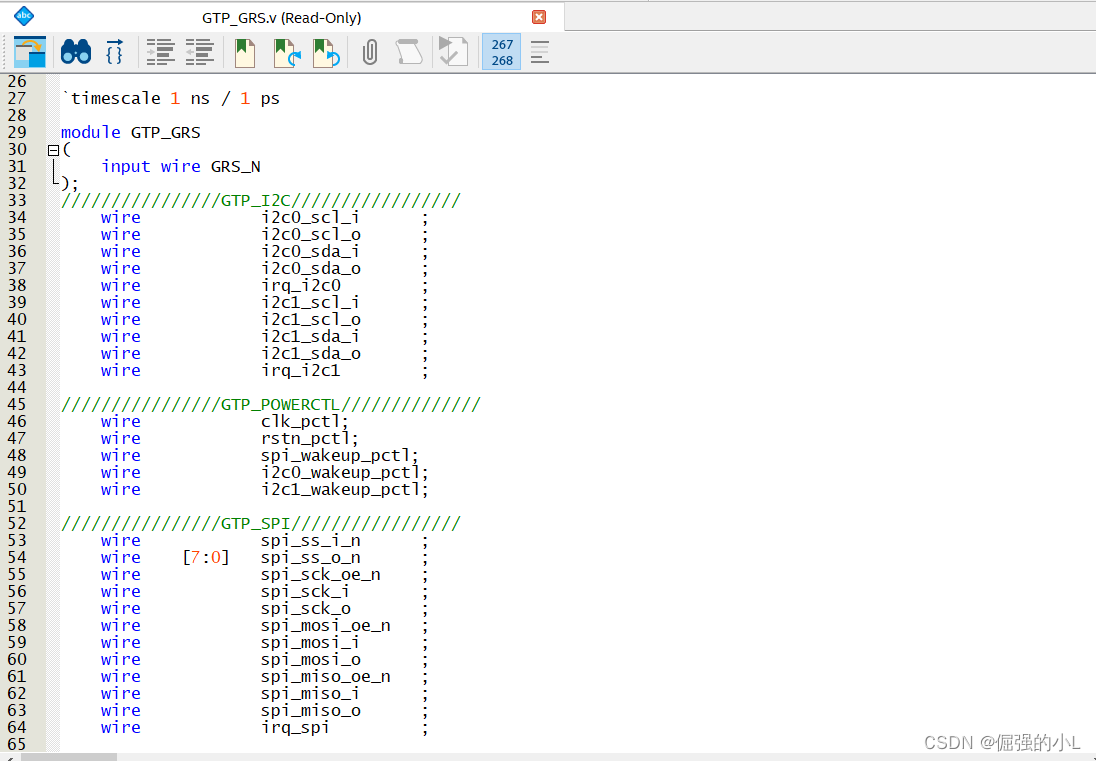The image size is (1096, 761).
Task: Toggle word wrap with the lines icon
Action: point(539,52)
